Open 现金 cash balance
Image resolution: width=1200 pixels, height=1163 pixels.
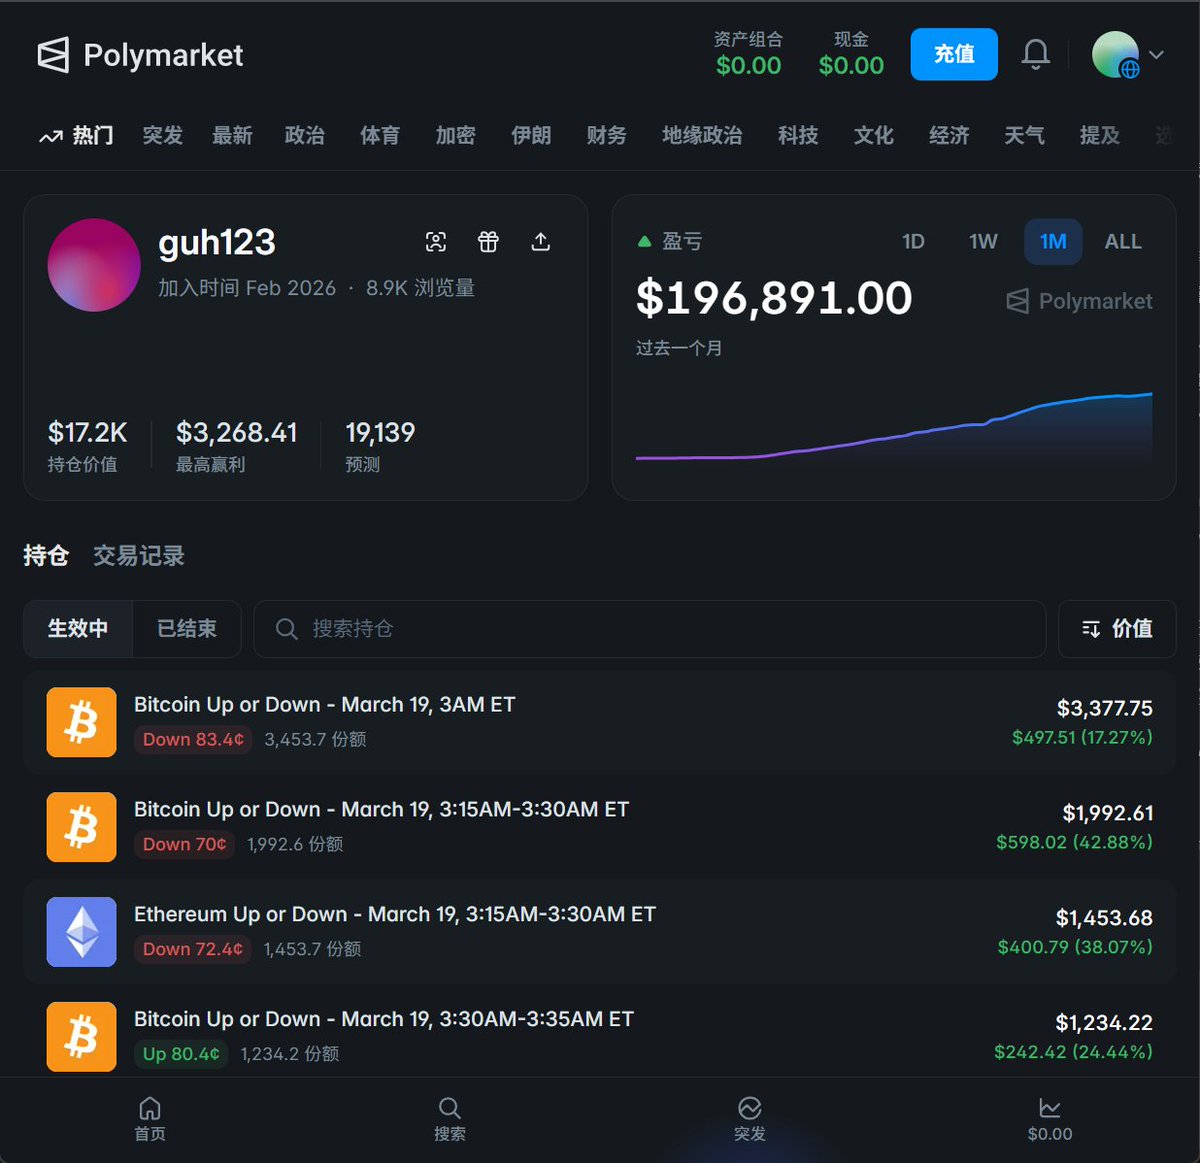tap(851, 54)
